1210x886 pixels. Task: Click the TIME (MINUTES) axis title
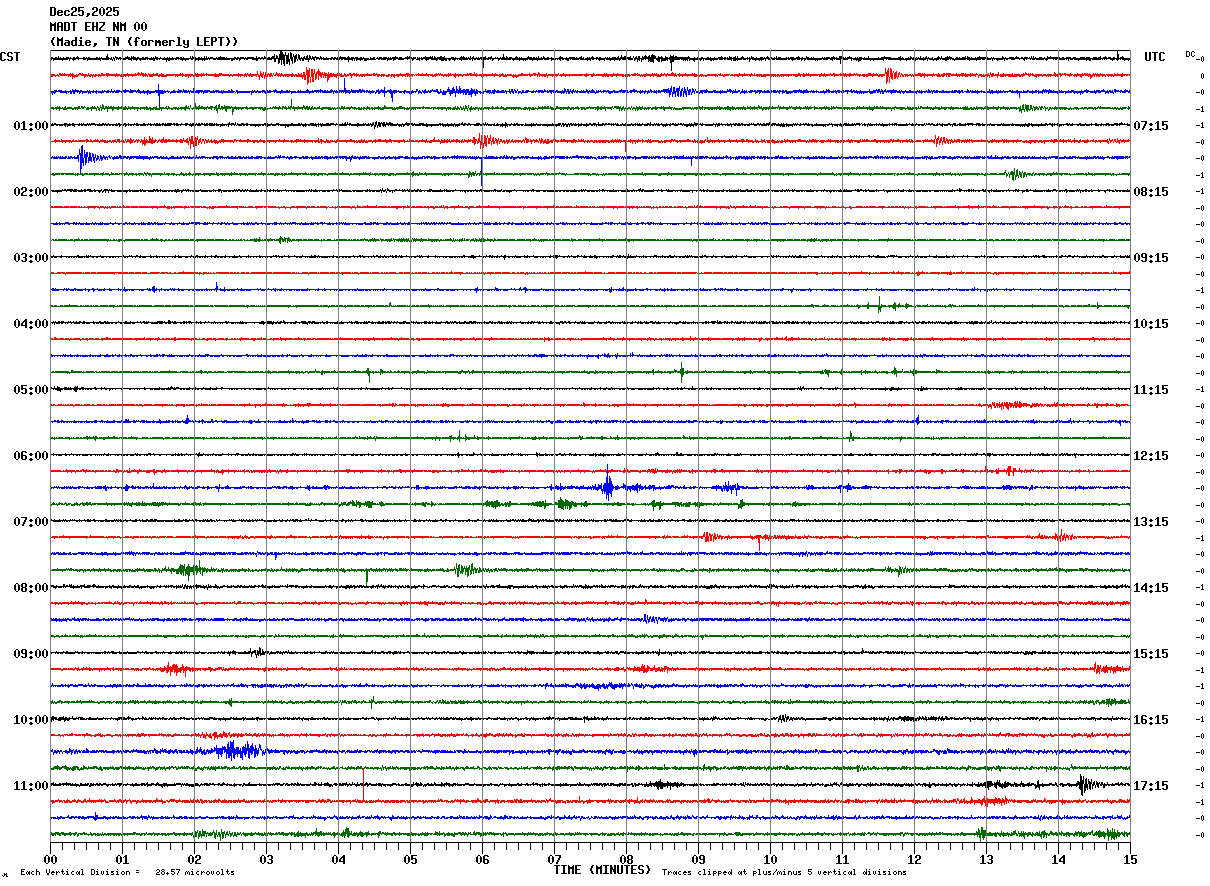pyautogui.click(x=602, y=870)
